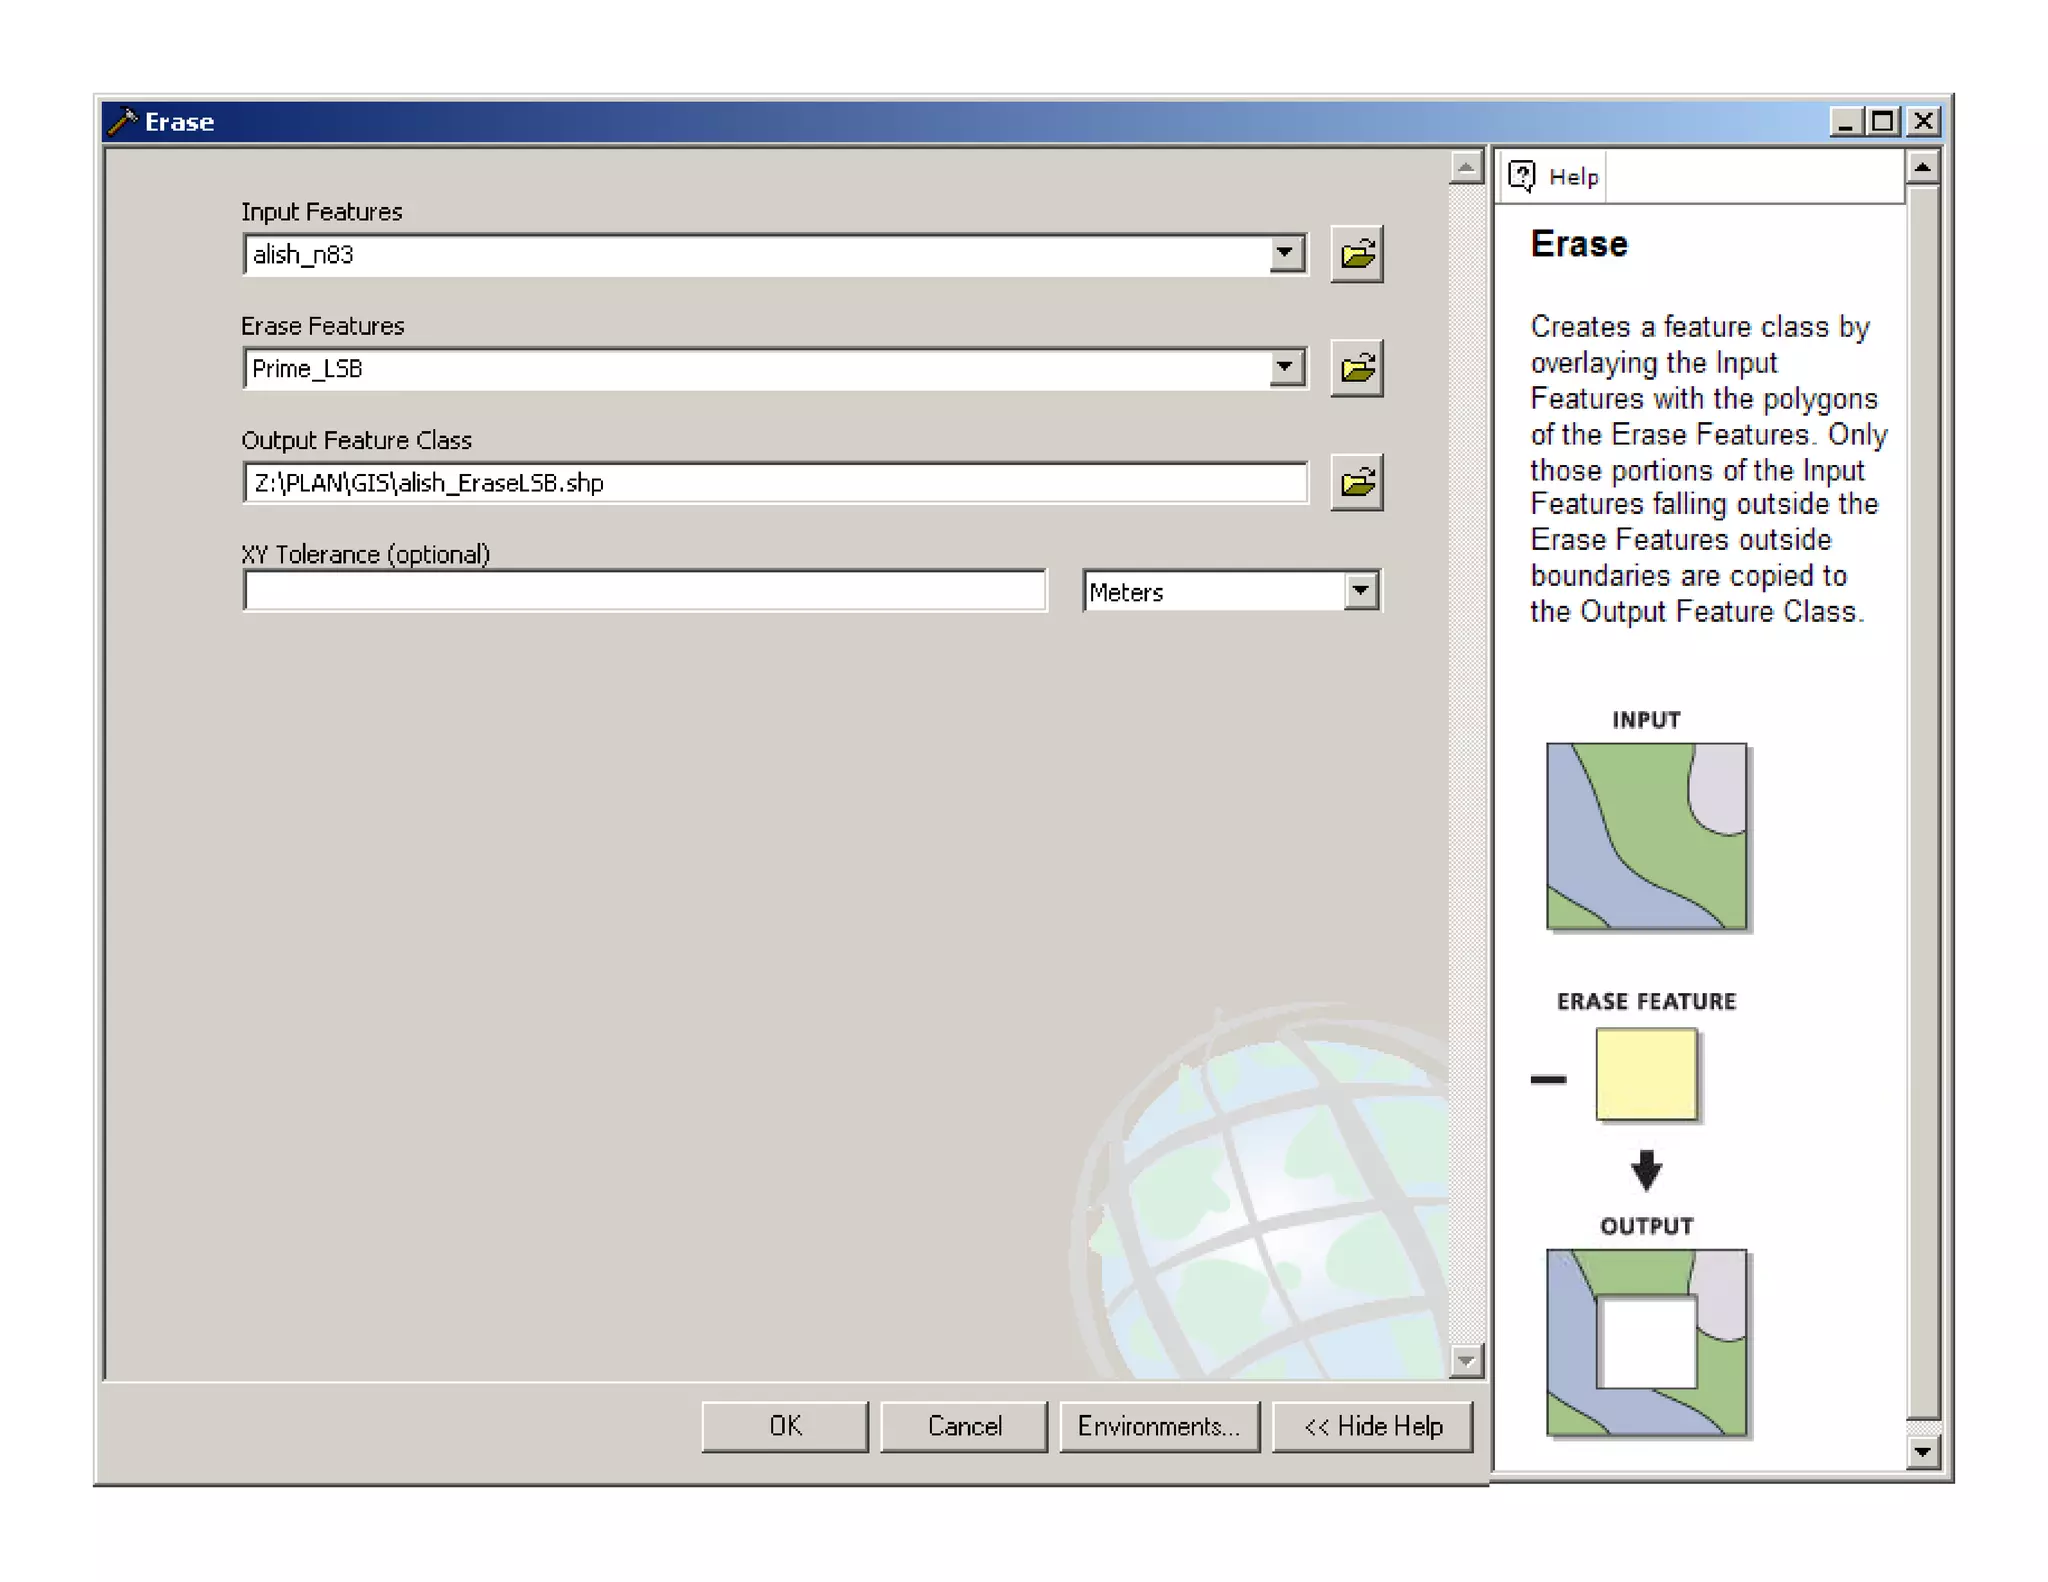2048x1582 pixels.
Task: Click the Help question mark icon
Action: click(x=1521, y=176)
